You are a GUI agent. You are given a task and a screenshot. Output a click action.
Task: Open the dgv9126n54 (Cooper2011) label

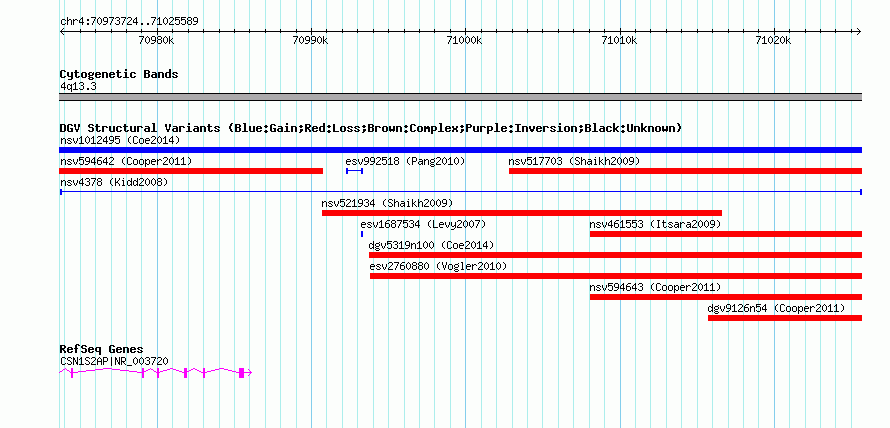click(x=776, y=308)
